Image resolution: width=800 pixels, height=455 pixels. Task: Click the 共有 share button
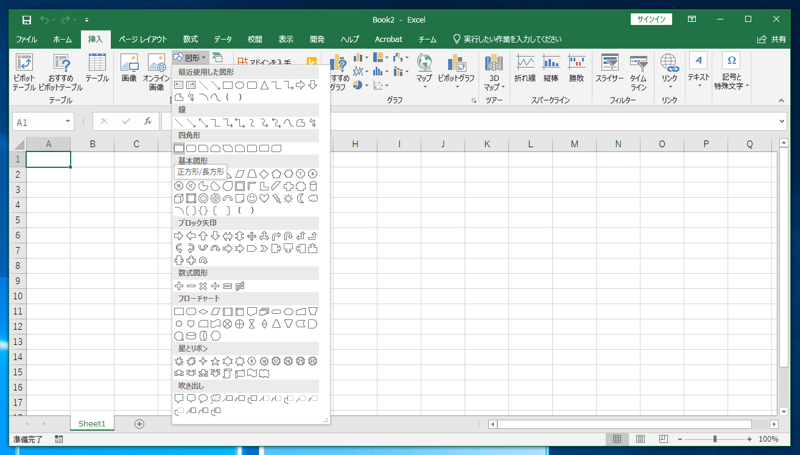point(771,39)
